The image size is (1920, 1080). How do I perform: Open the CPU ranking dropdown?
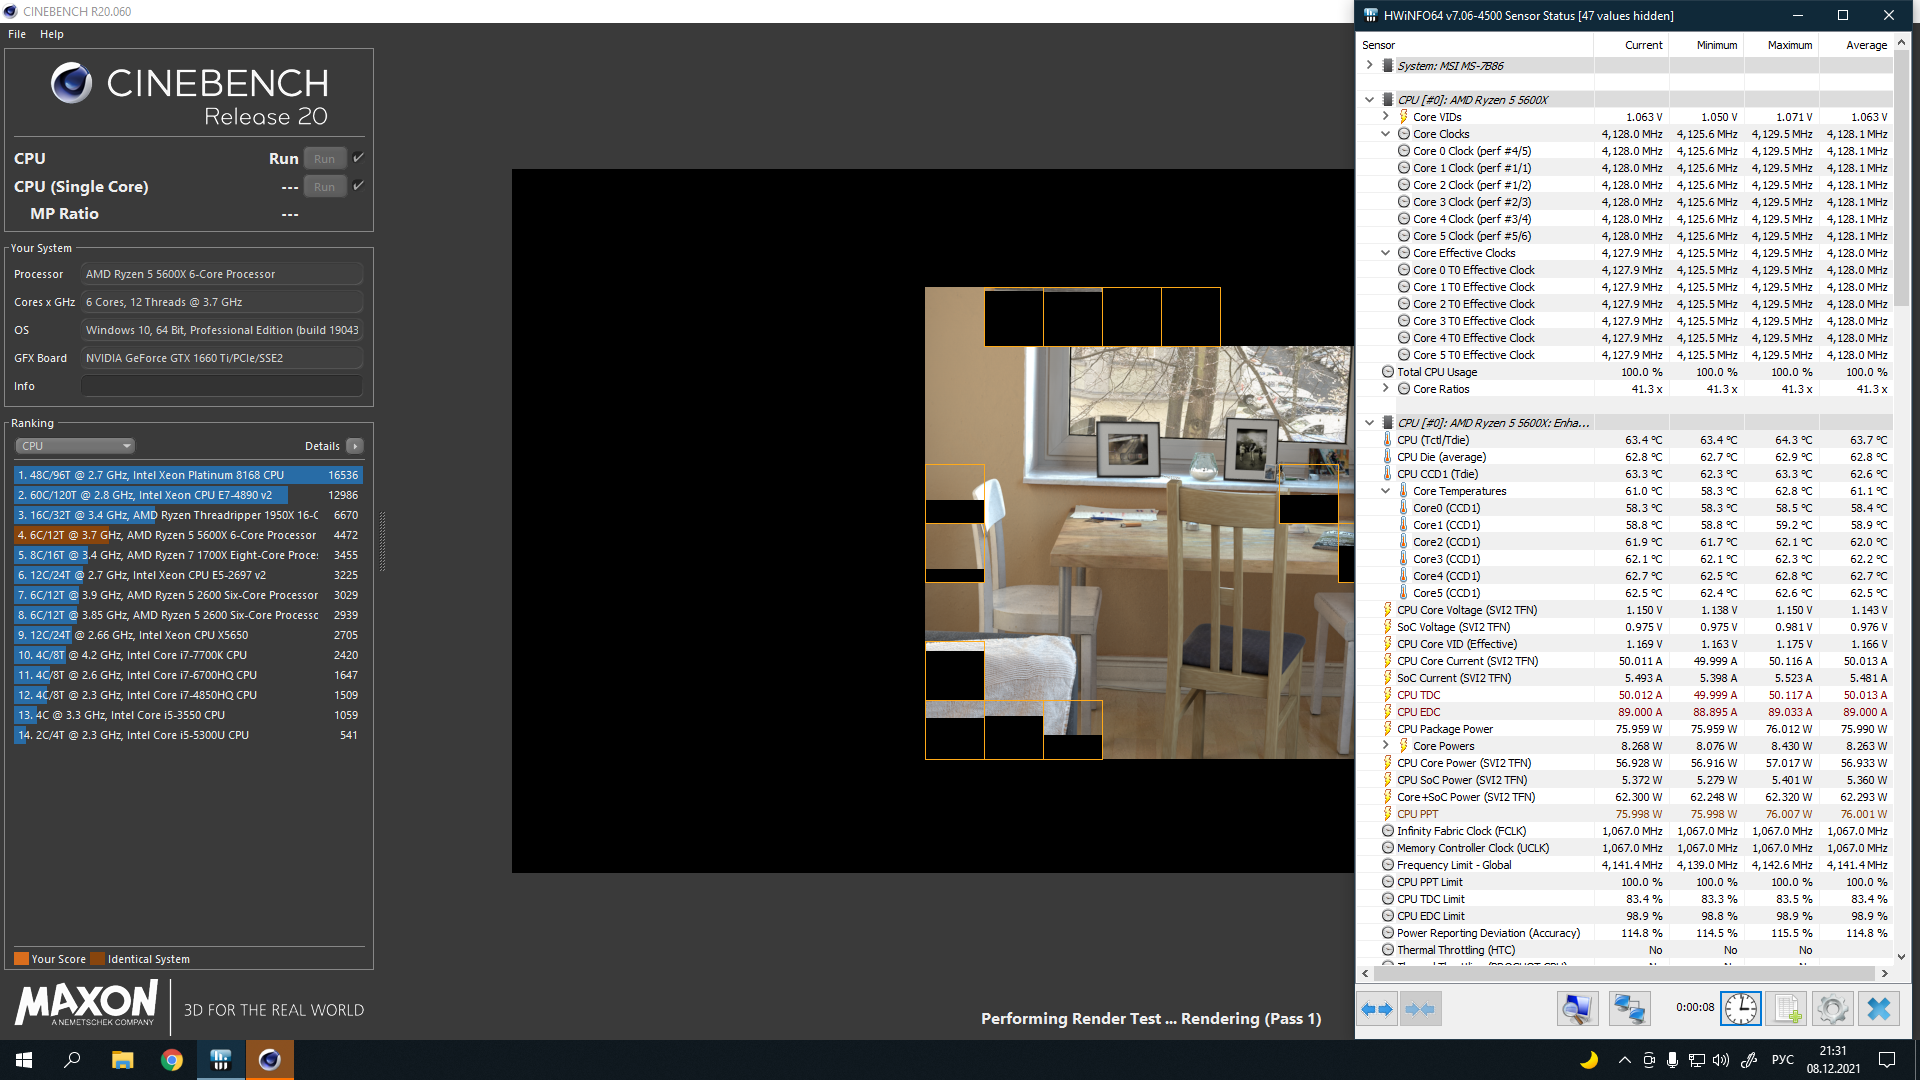click(75, 446)
